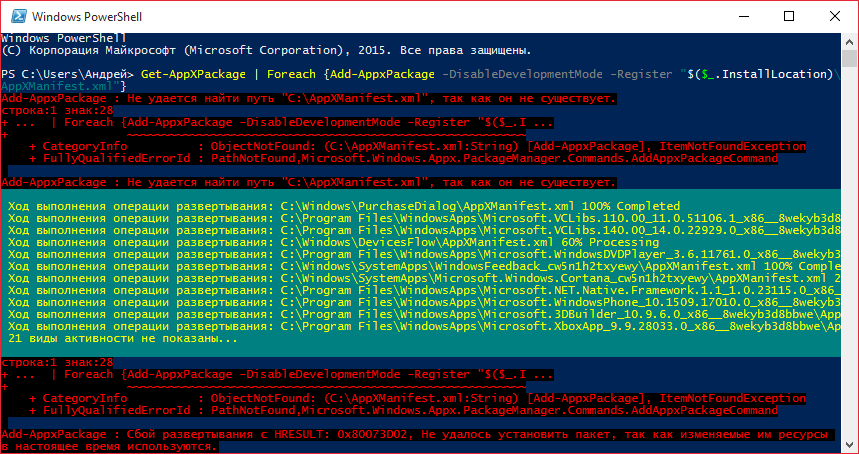Click the Microsoft.XboxApp progress line
Viewport: 859px width, 454px height.
coord(425,327)
